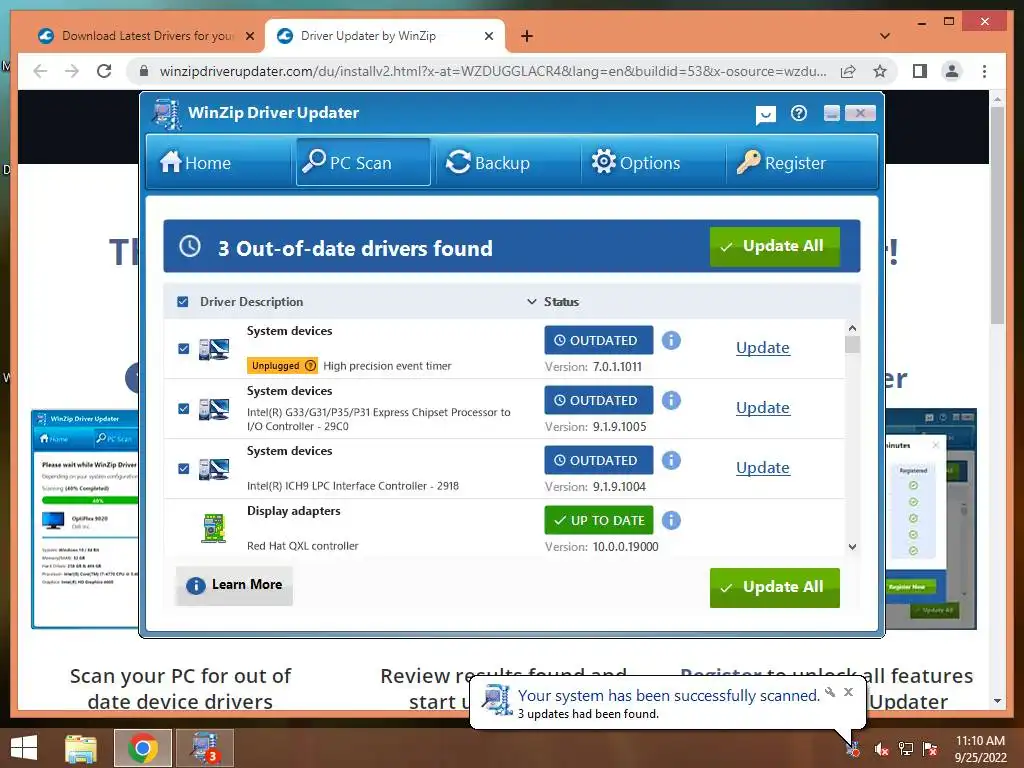The image size is (1024, 768).
Task: Close the scan notification balloon
Action: [x=848, y=692]
